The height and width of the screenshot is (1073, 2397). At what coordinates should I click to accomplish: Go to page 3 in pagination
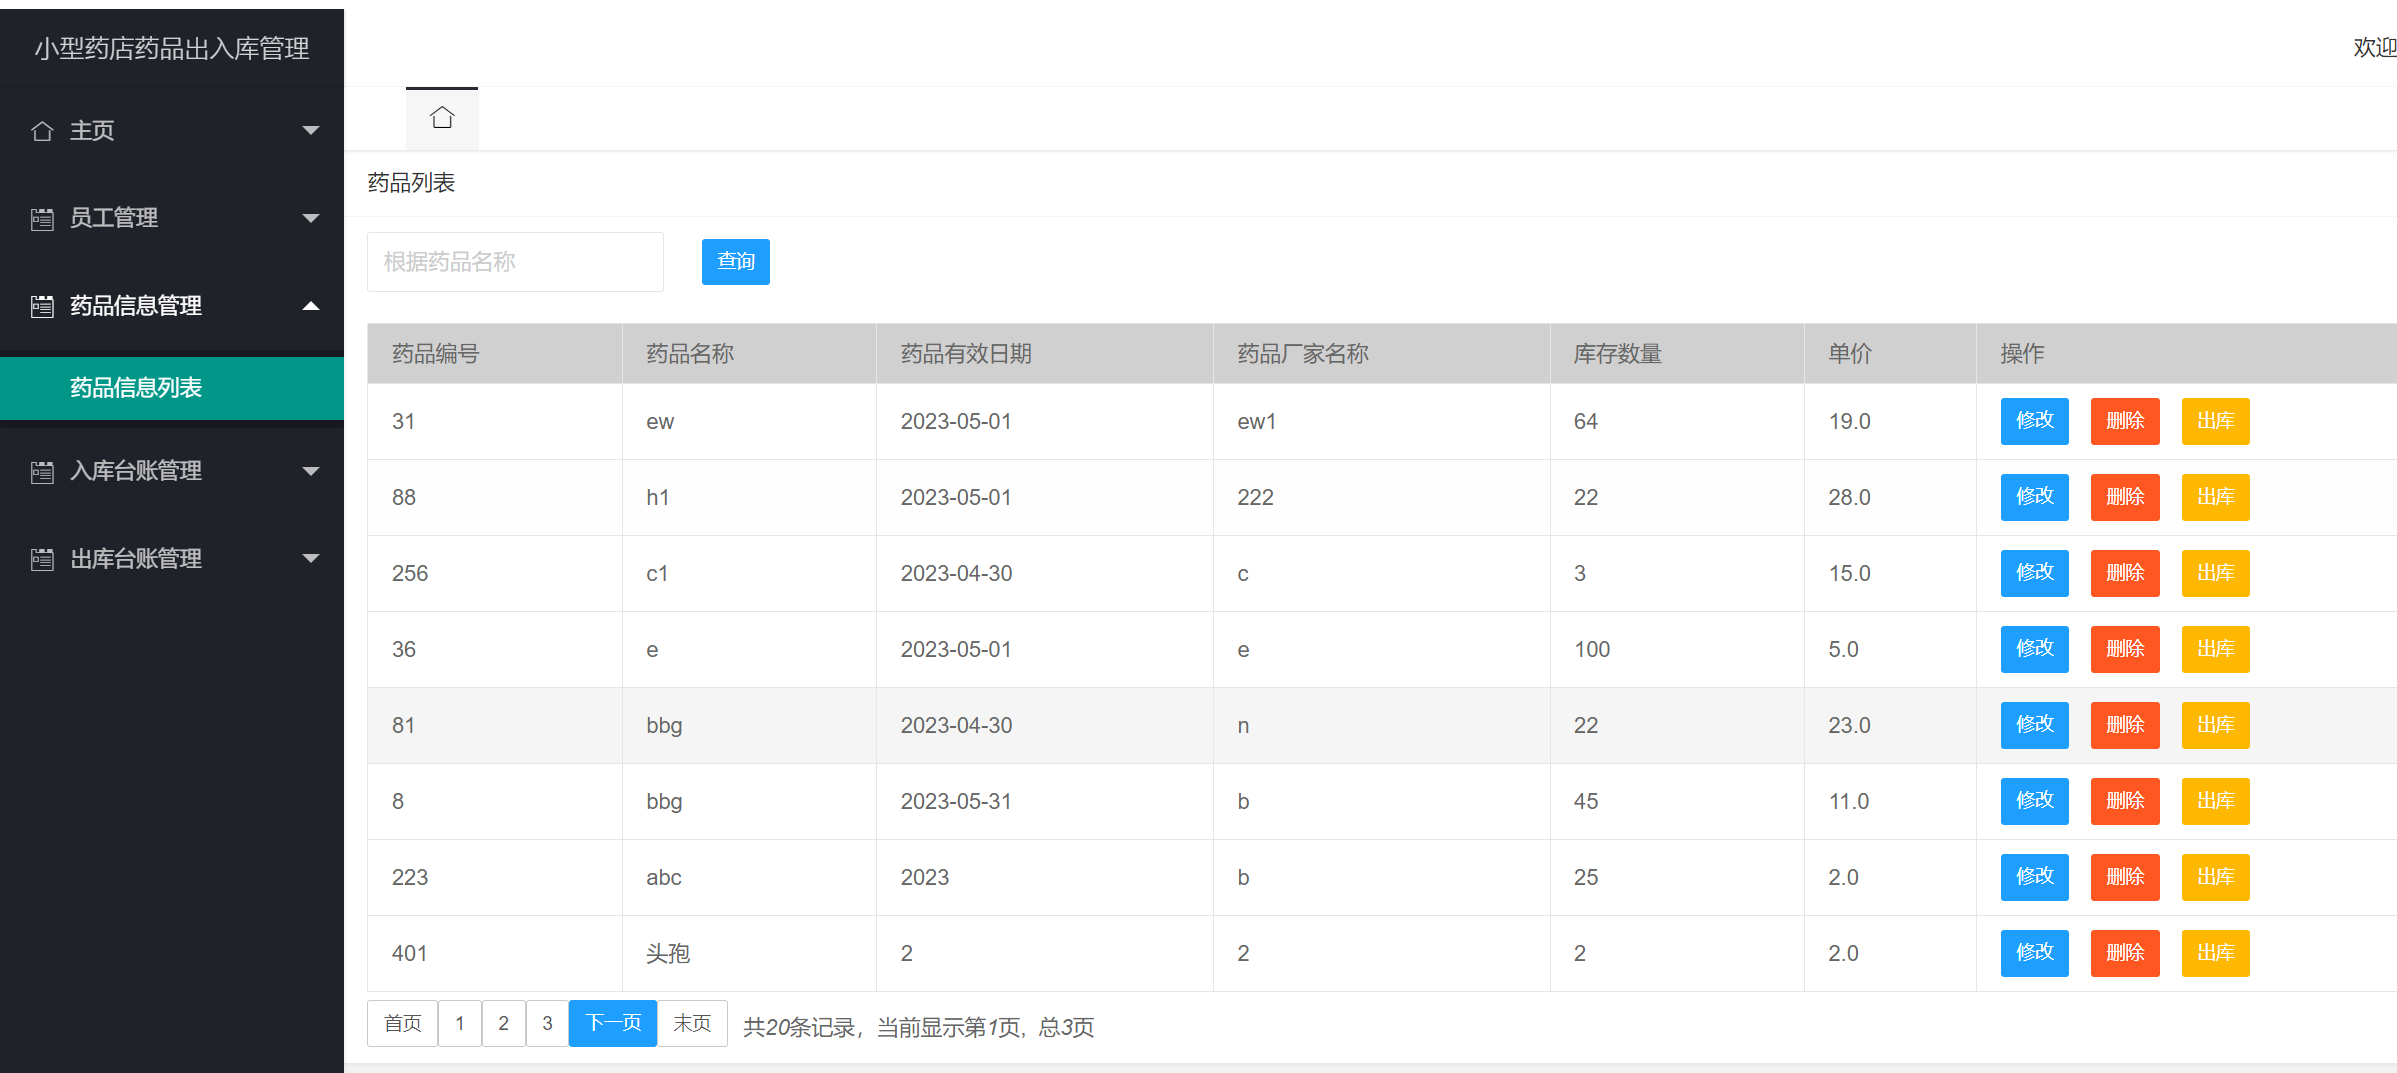(x=547, y=1023)
